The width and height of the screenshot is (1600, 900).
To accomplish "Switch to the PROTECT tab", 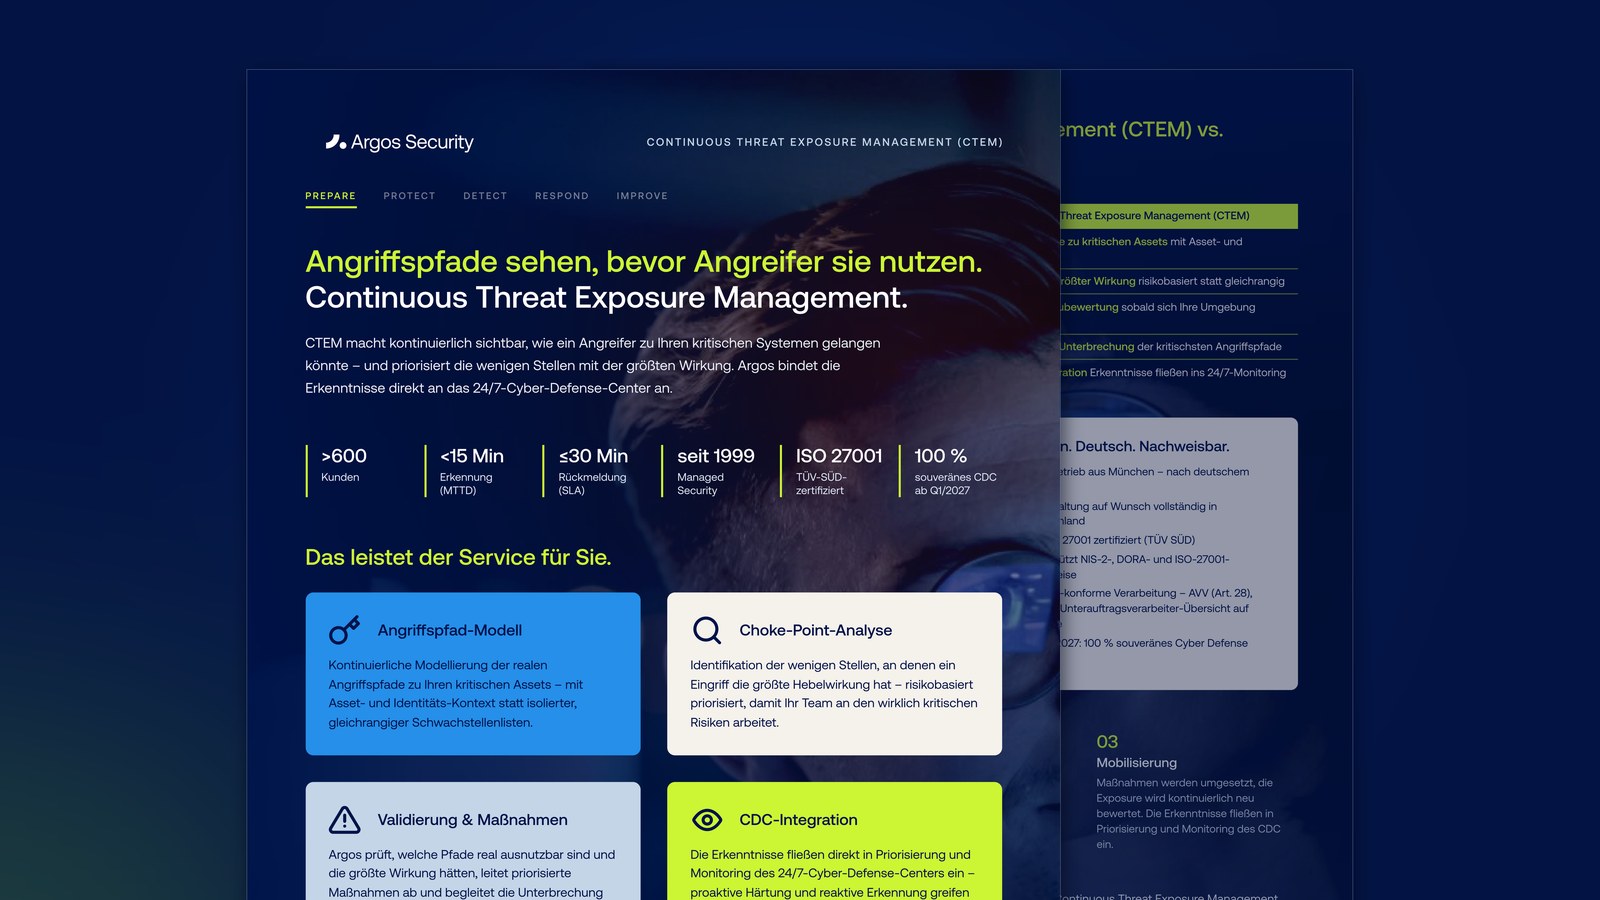I will click(x=410, y=196).
